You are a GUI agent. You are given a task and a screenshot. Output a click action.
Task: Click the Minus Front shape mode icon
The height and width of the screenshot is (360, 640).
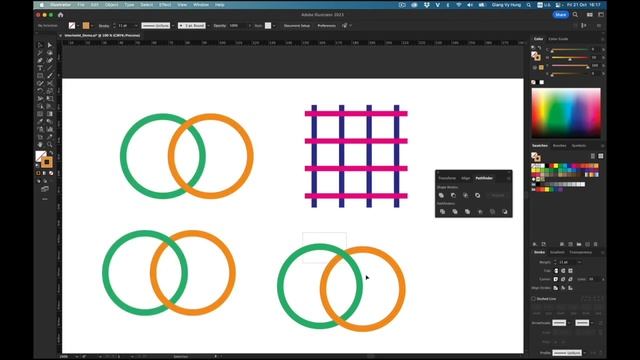coord(453,196)
